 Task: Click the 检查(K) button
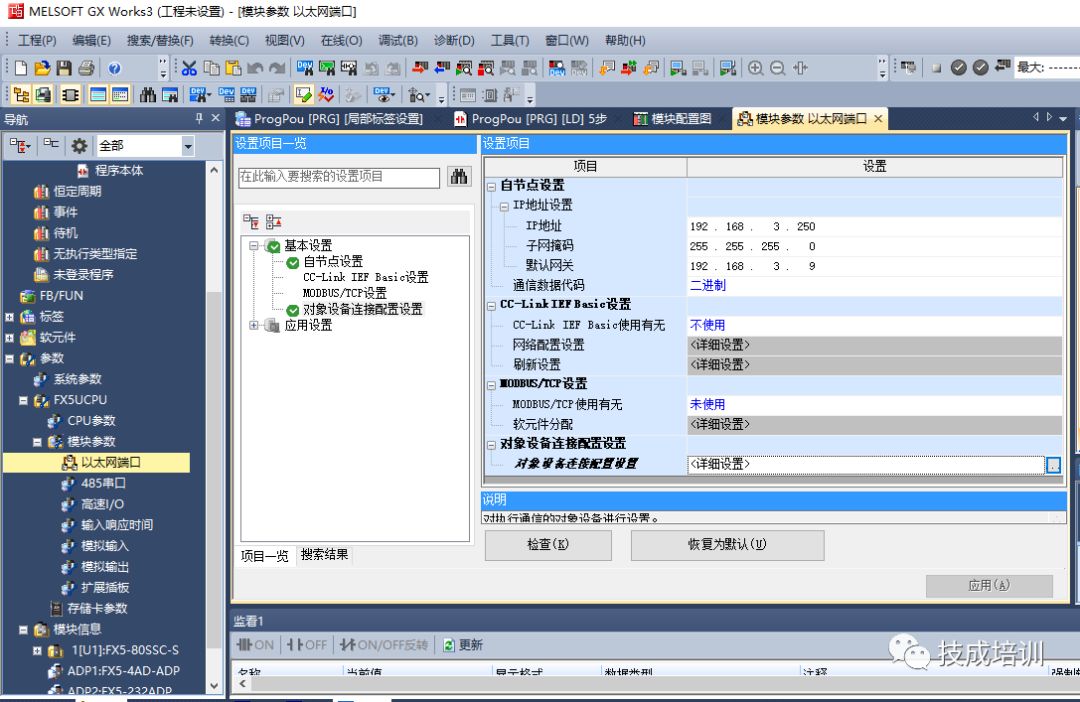pyautogui.click(x=548, y=545)
